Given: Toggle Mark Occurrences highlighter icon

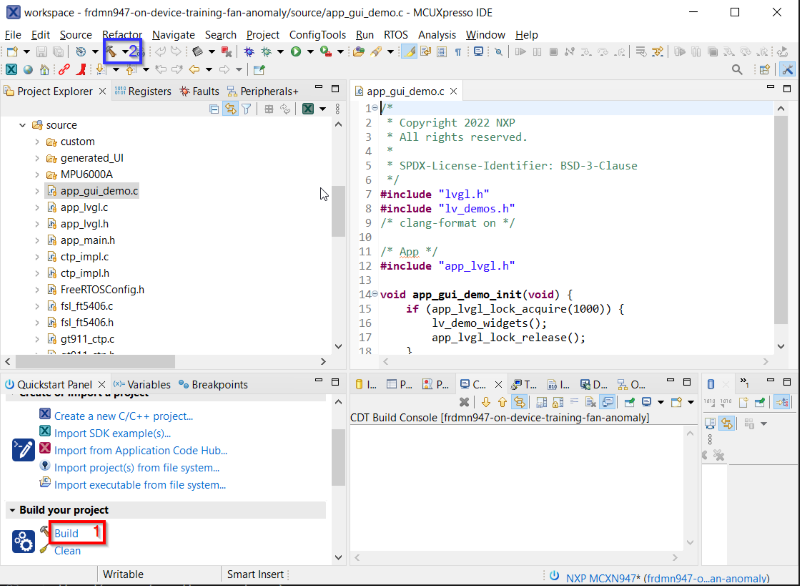Looking at the screenshot, I should (x=410, y=52).
